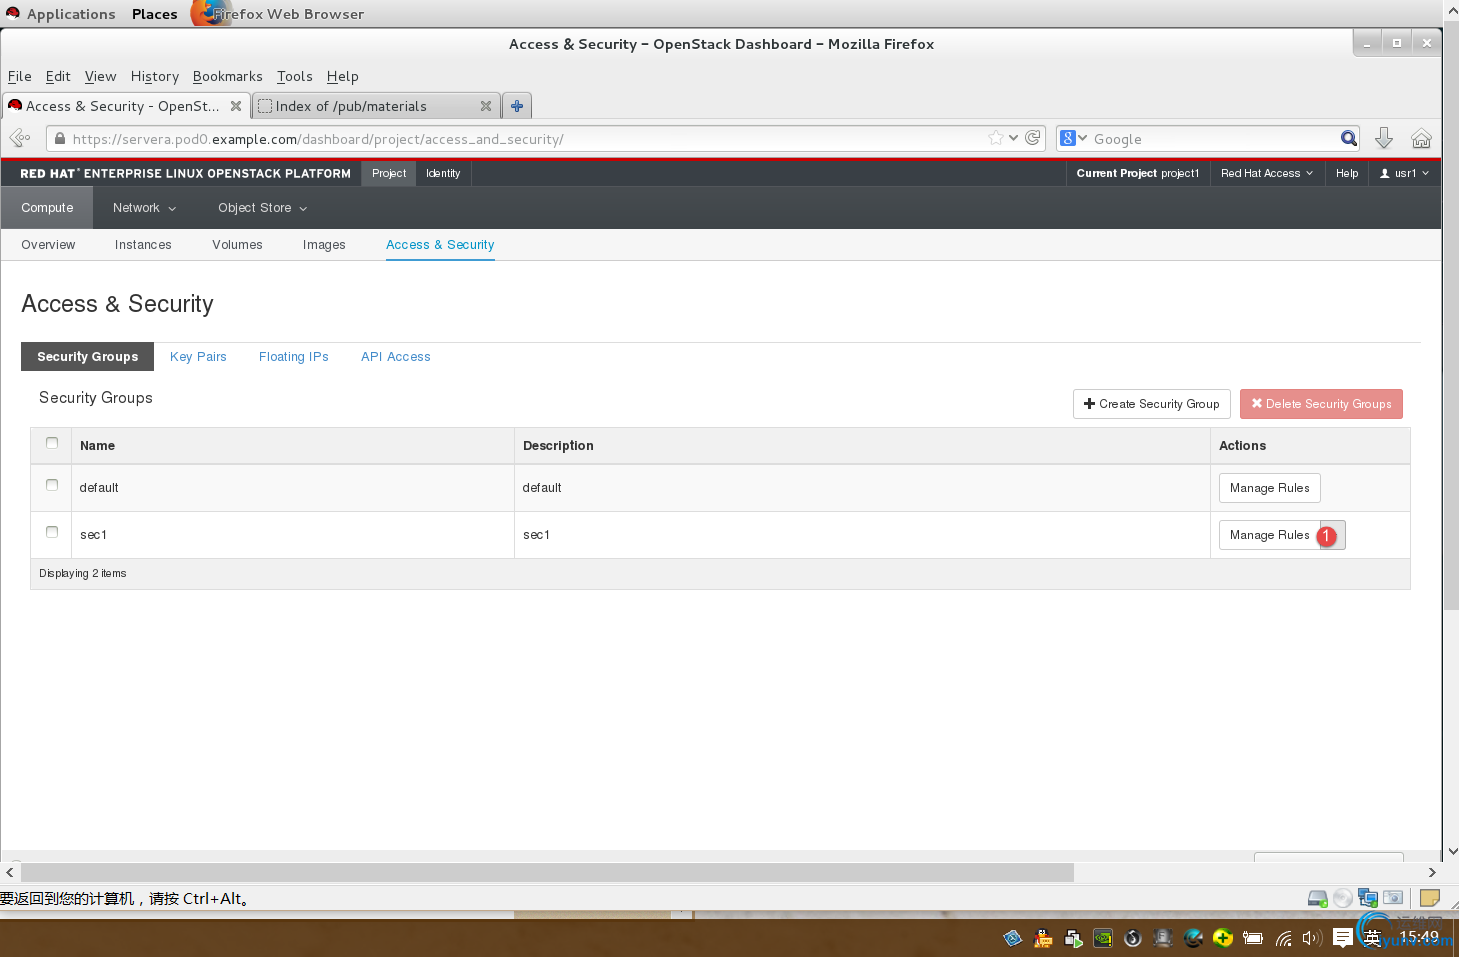Bookmark this page with the star icon

pos(996,138)
